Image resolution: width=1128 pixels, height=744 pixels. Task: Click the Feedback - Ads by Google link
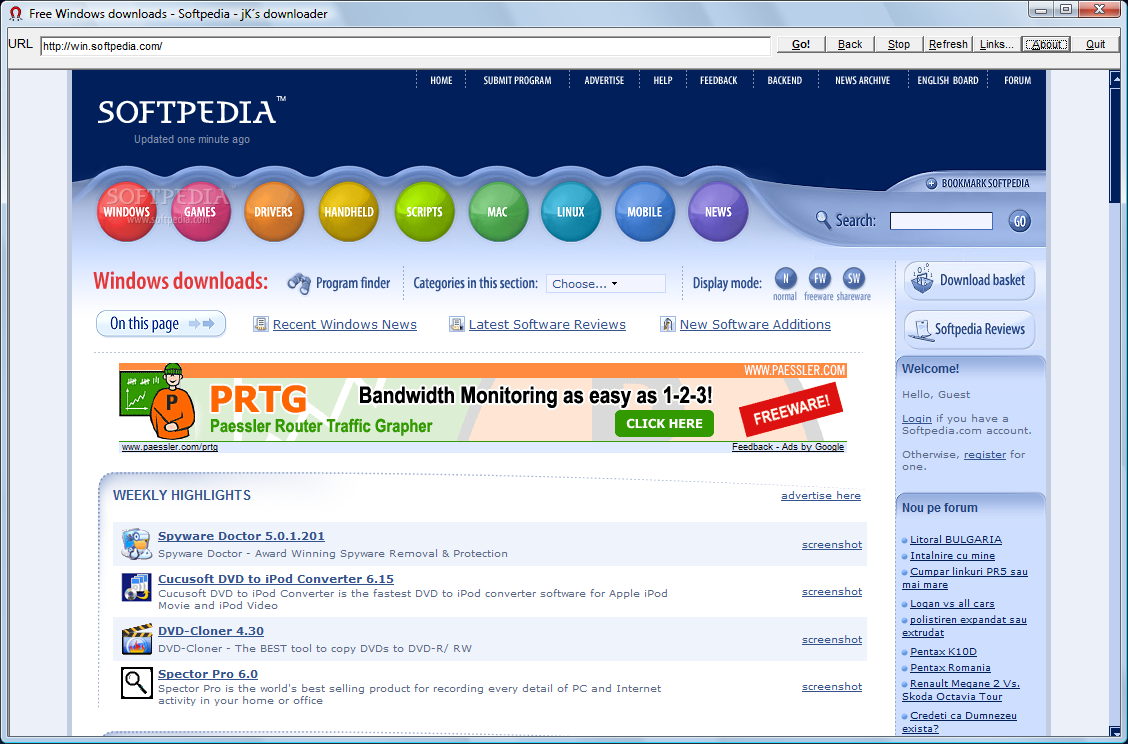tap(788, 447)
